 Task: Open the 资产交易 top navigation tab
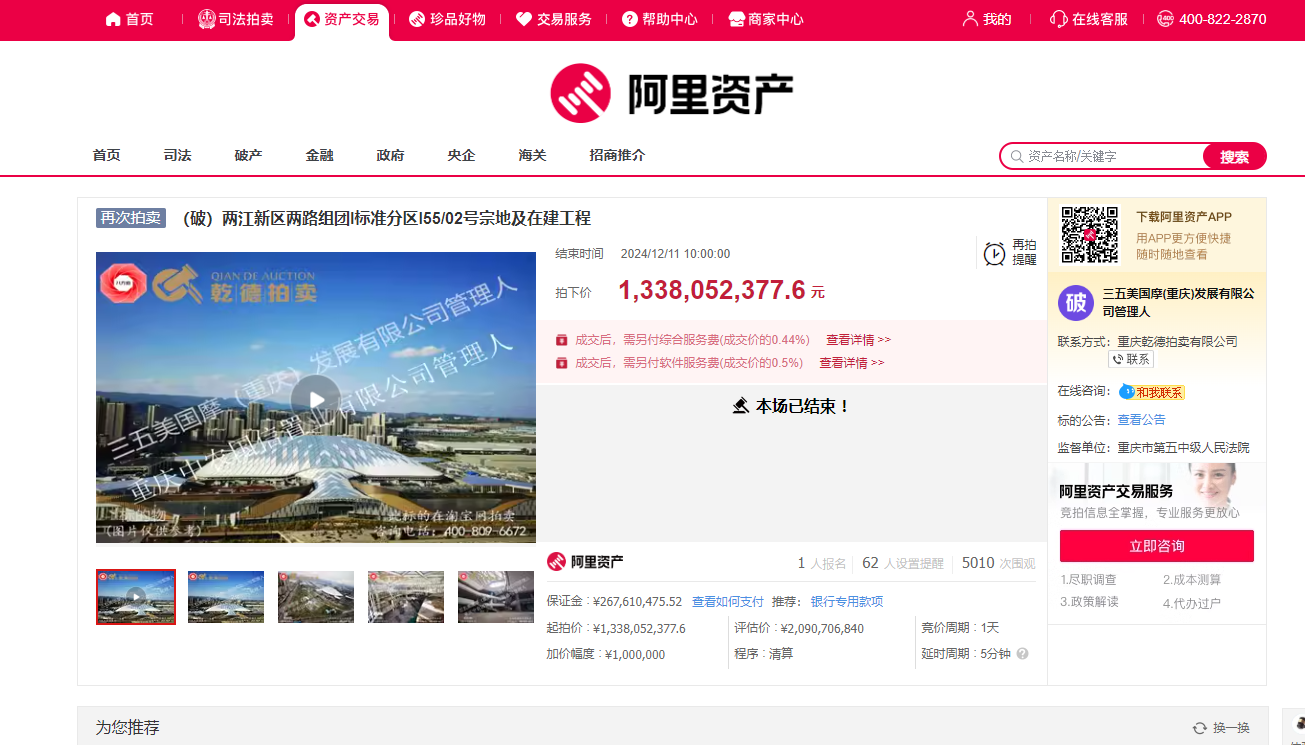[x=342, y=19]
